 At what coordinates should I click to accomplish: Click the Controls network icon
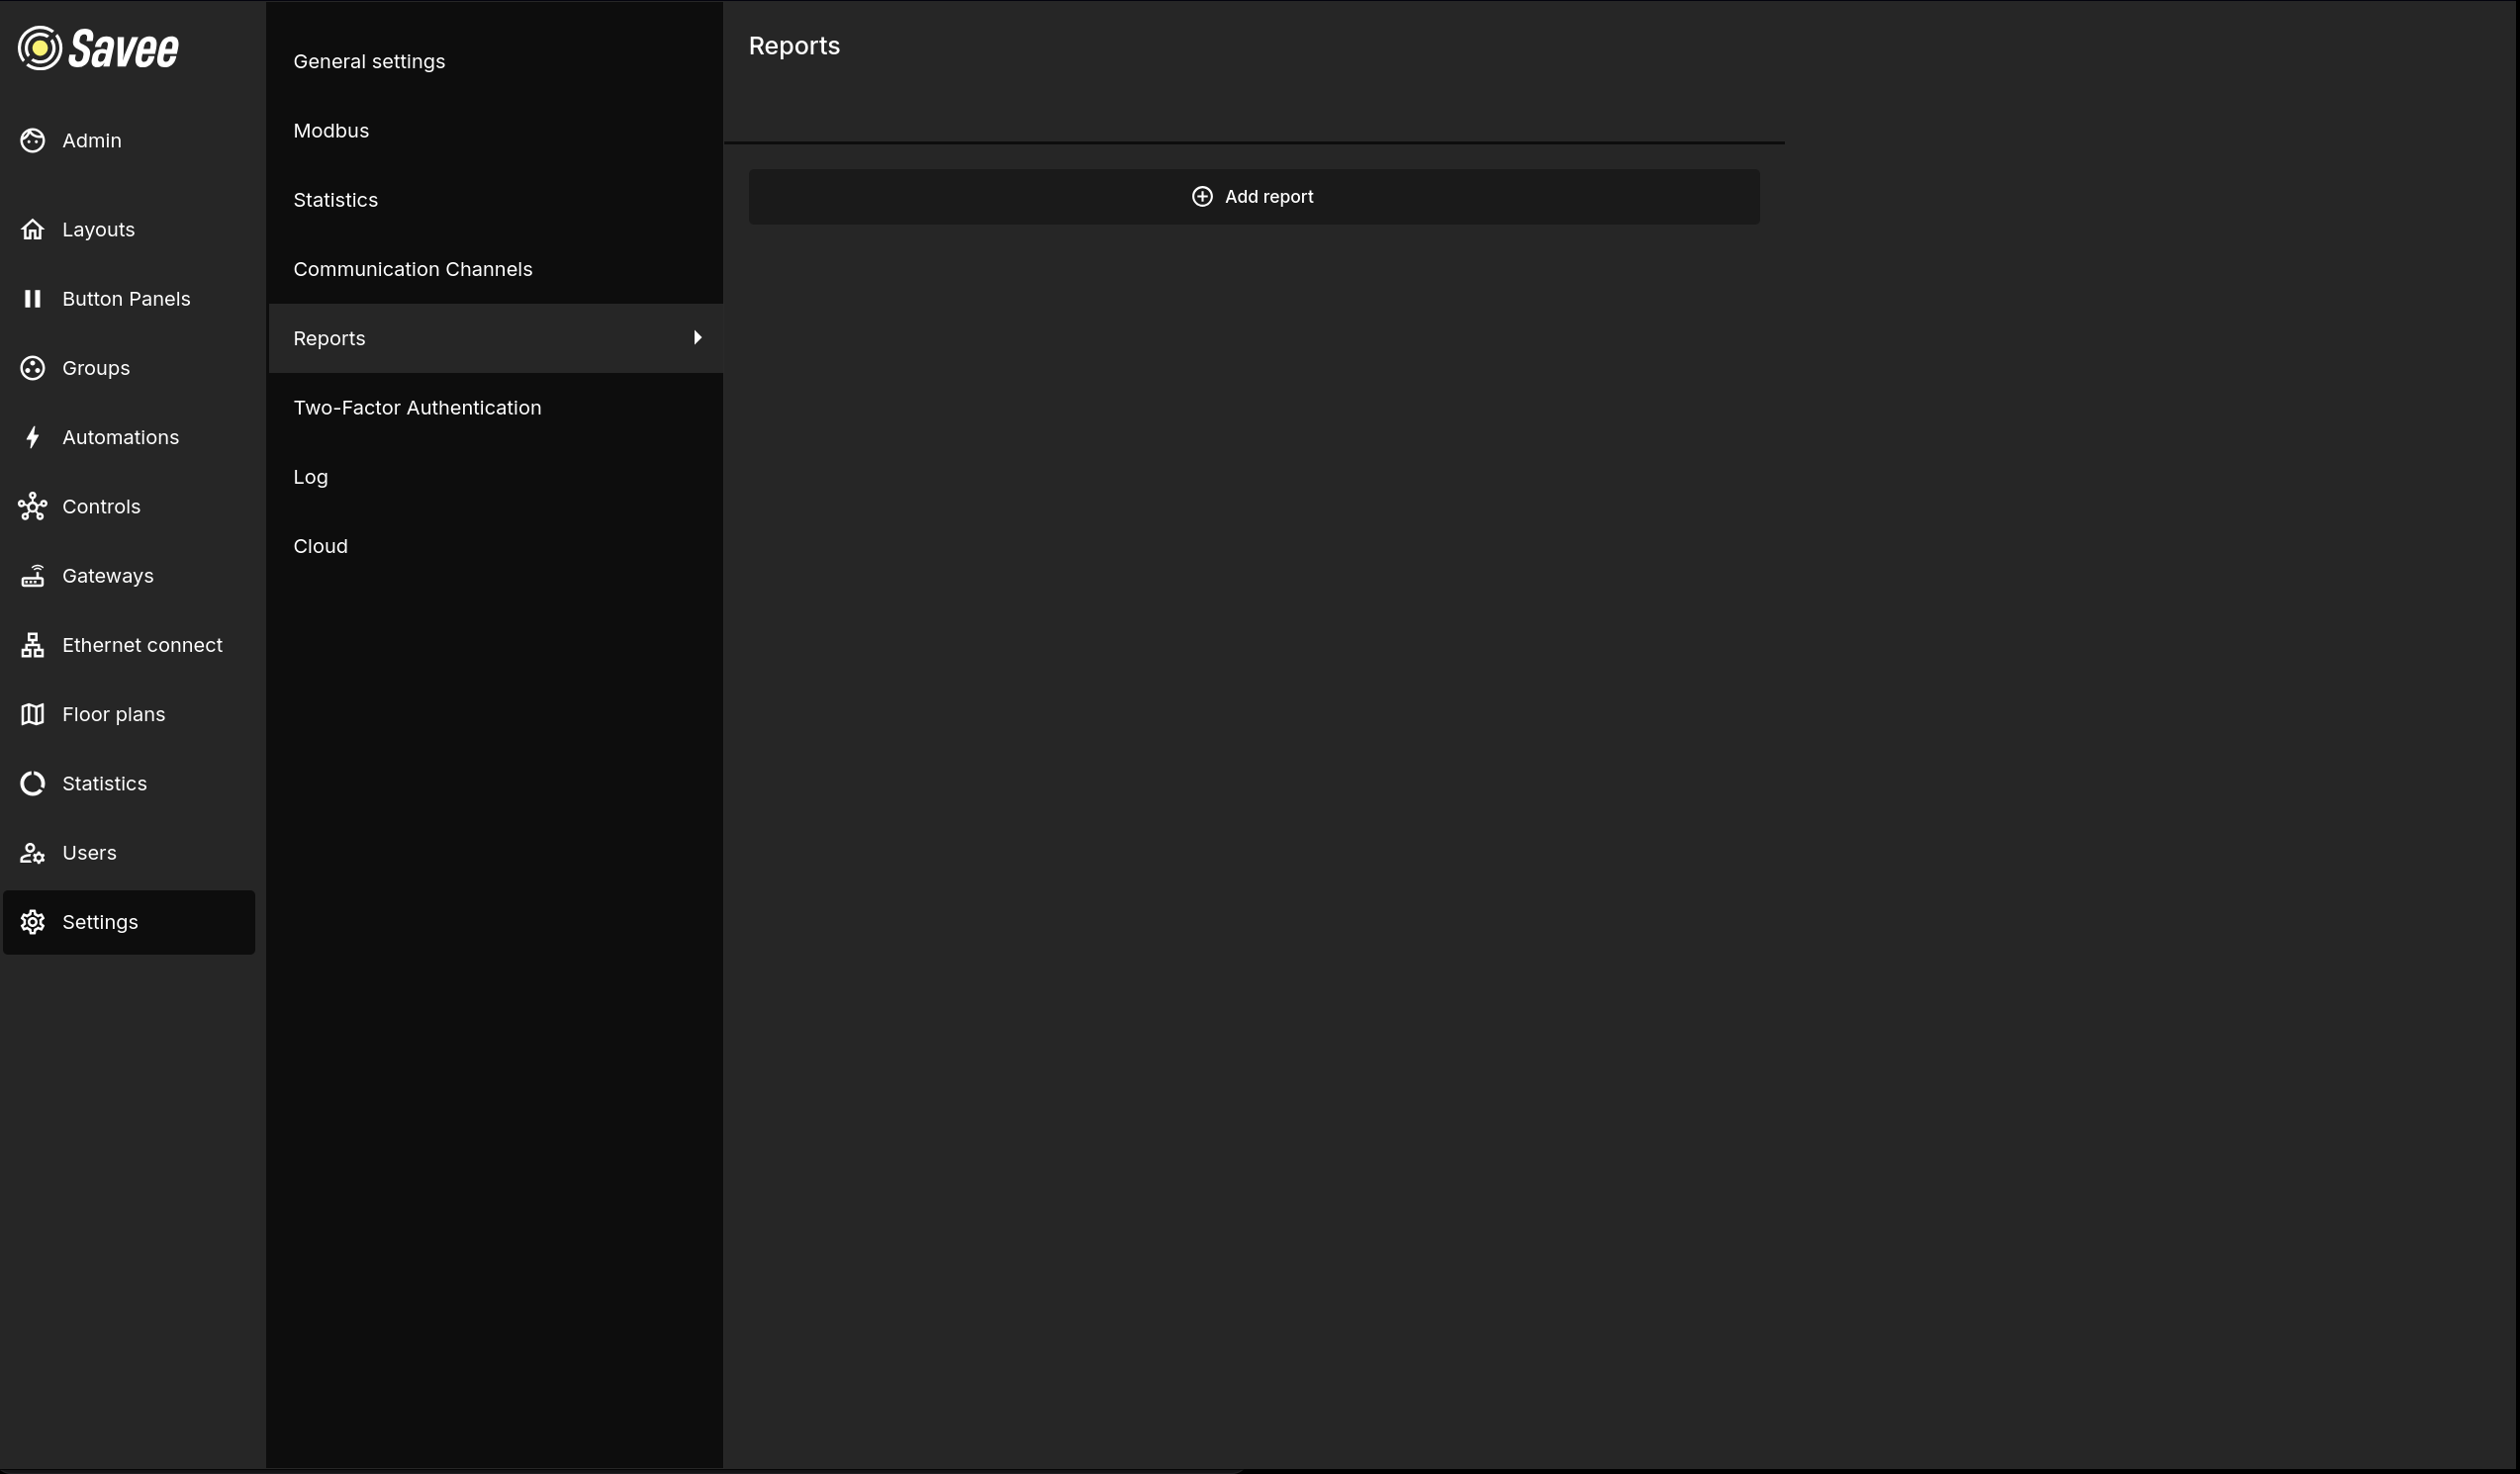(32, 507)
